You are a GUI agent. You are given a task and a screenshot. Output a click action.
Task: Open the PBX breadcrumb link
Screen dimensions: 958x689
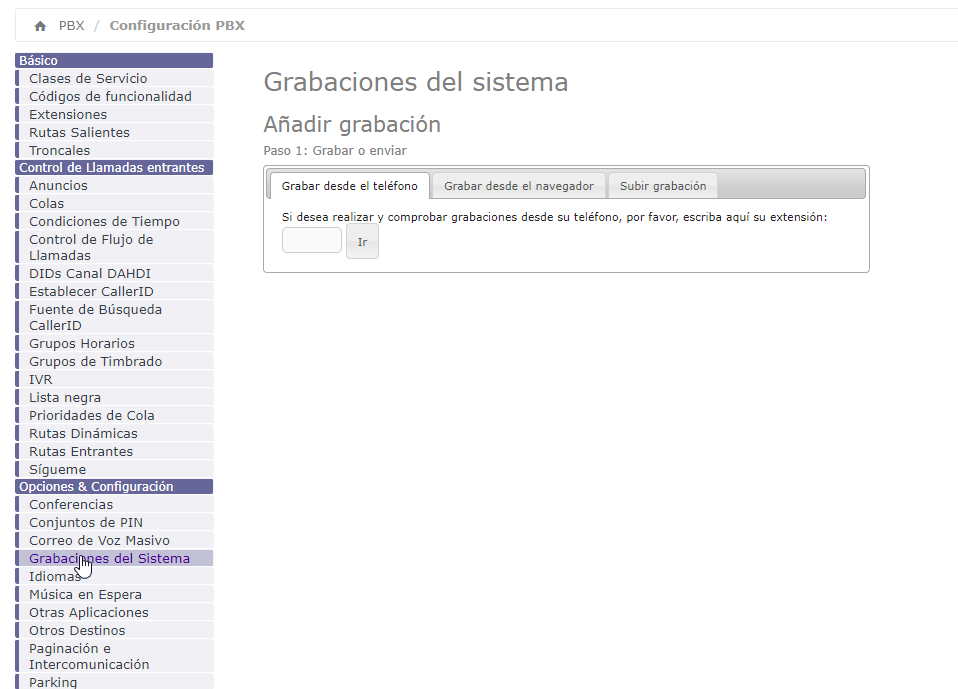coord(71,26)
